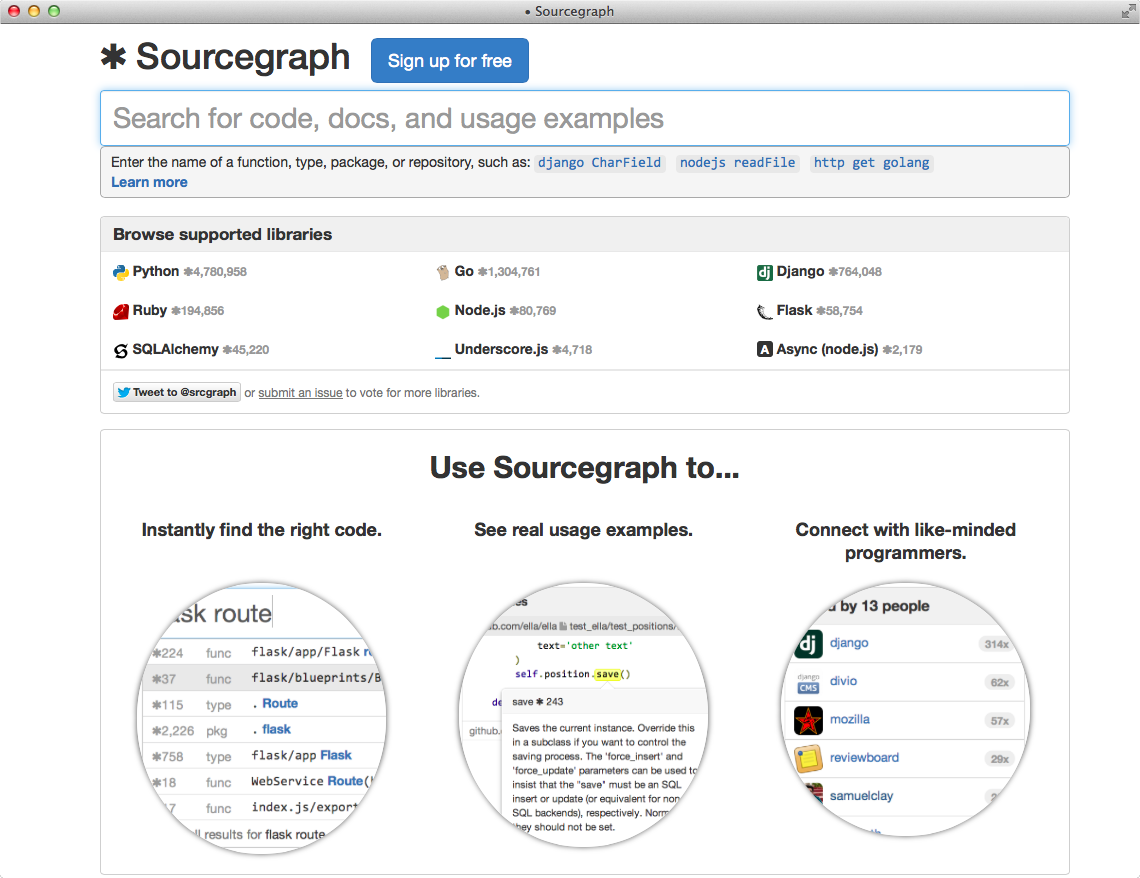This screenshot has height=878, width=1140.
Task: Click the 'flask/app Flask' result row
Action: (263, 756)
